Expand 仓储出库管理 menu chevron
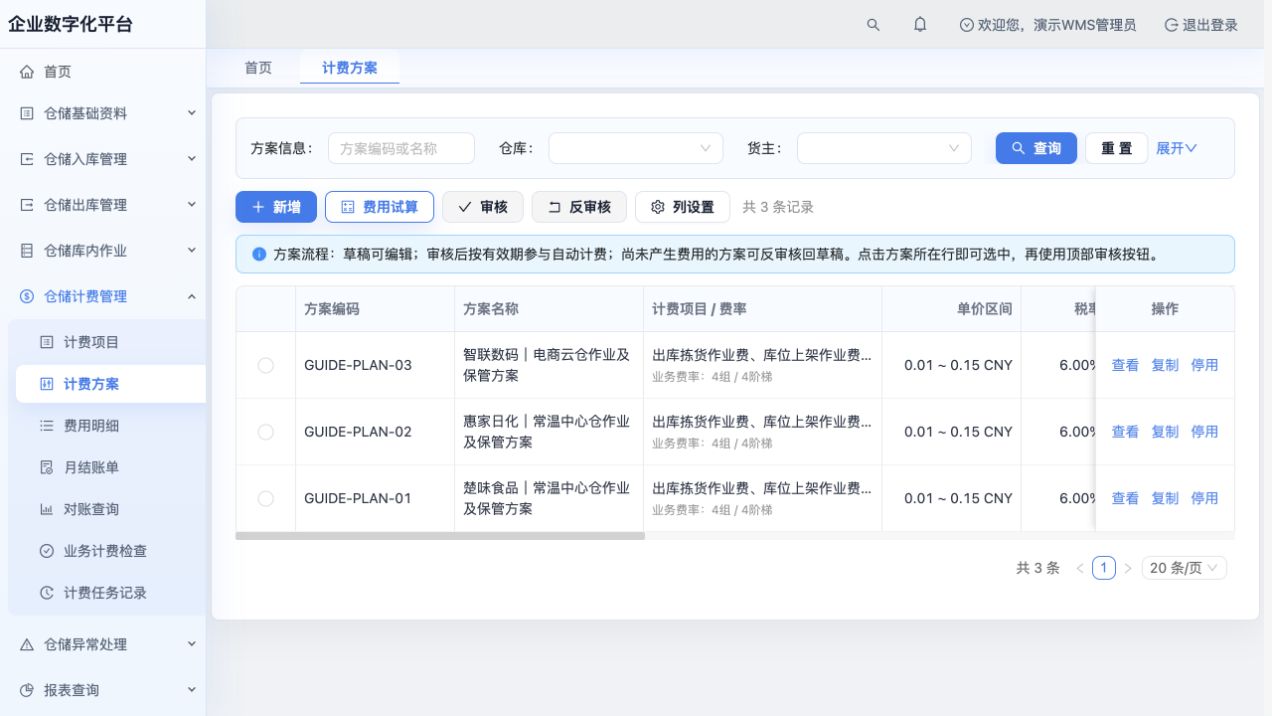The width and height of the screenshot is (1272, 716). [192, 204]
